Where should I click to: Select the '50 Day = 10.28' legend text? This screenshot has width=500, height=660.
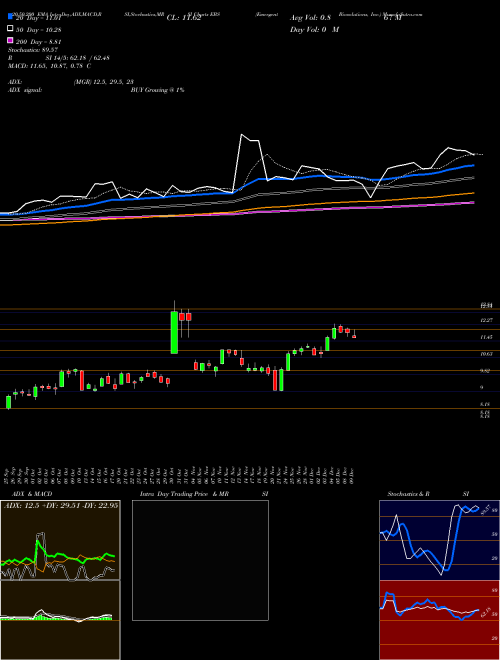click(x=38, y=29)
